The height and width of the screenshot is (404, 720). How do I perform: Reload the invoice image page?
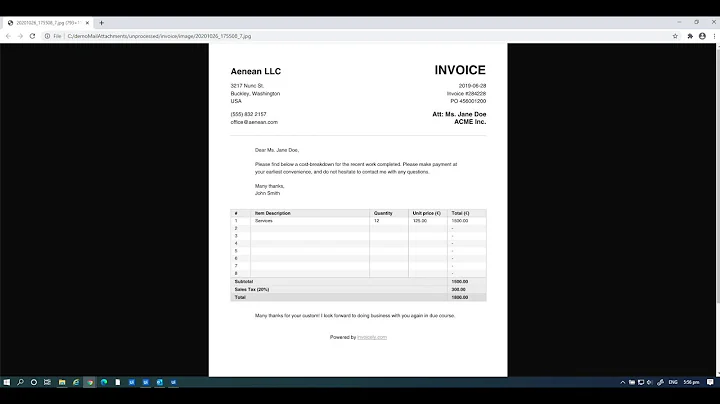tap(32, 36)
